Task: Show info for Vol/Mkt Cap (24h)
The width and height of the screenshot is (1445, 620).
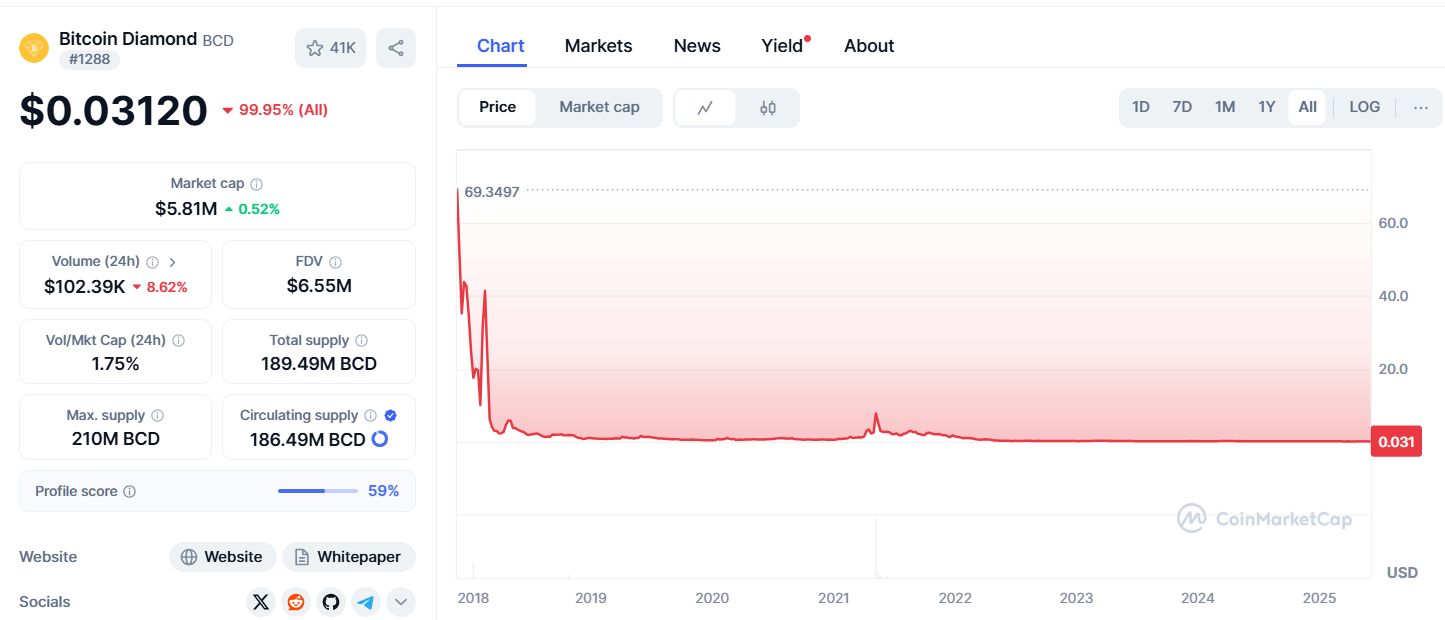Action: (x=178, y=340)
